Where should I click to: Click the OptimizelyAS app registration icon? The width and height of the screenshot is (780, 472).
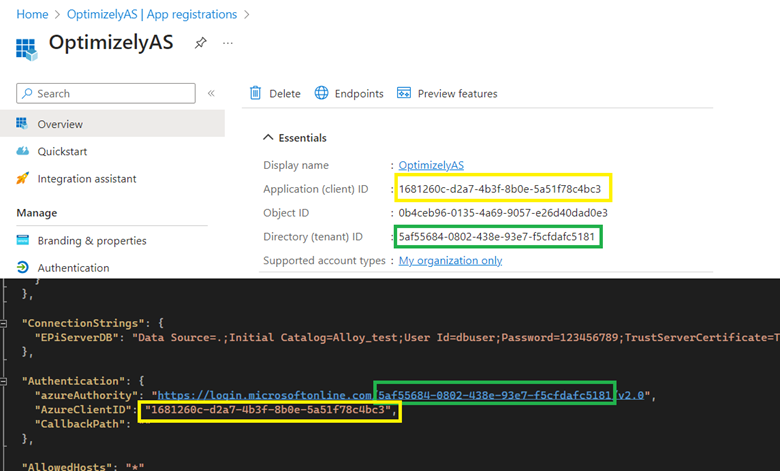(26, 49)
